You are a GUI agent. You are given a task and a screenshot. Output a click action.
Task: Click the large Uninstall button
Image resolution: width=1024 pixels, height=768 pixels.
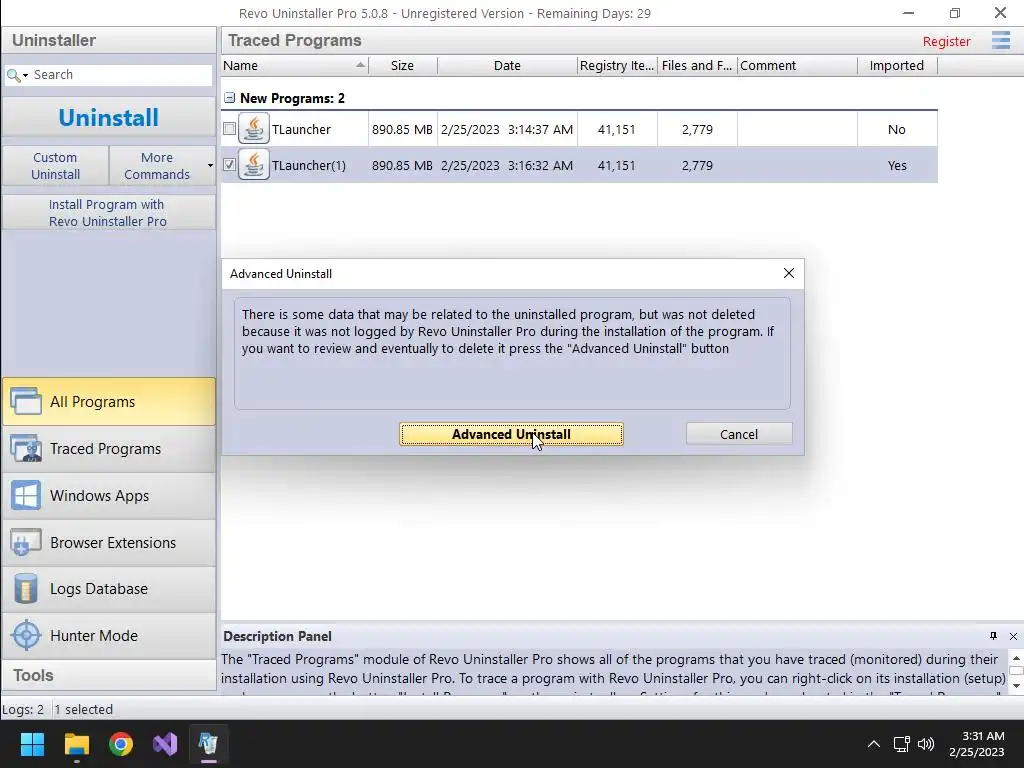(x=108, y=118)
